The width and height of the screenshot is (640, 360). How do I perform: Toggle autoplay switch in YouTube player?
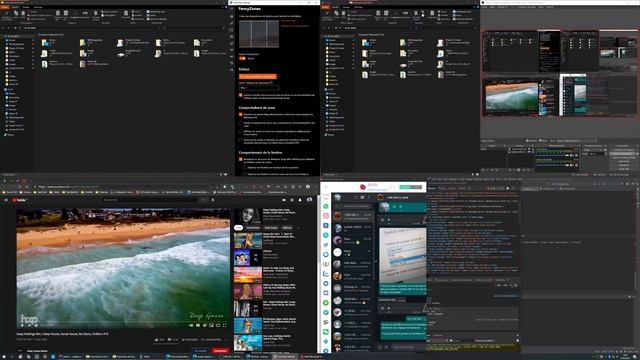(191, 325)
